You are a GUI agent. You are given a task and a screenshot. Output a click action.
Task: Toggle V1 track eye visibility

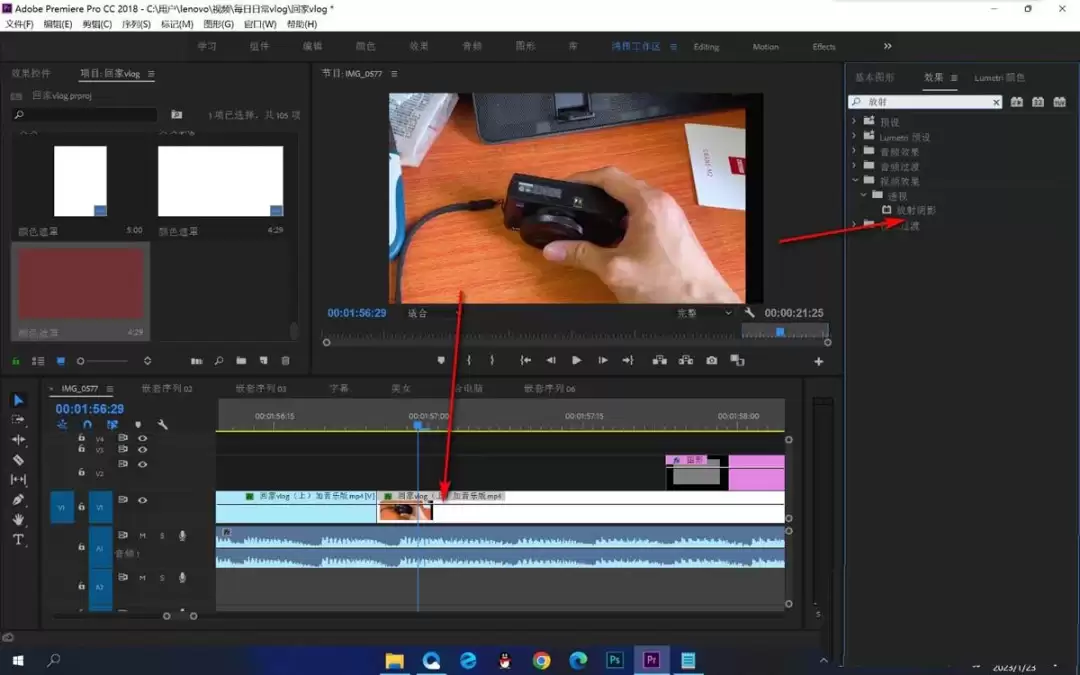143,500
